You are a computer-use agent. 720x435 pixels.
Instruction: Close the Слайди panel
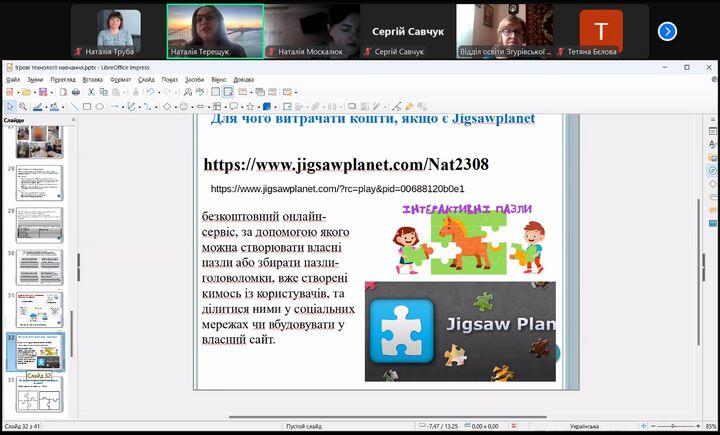pos(73,120)
